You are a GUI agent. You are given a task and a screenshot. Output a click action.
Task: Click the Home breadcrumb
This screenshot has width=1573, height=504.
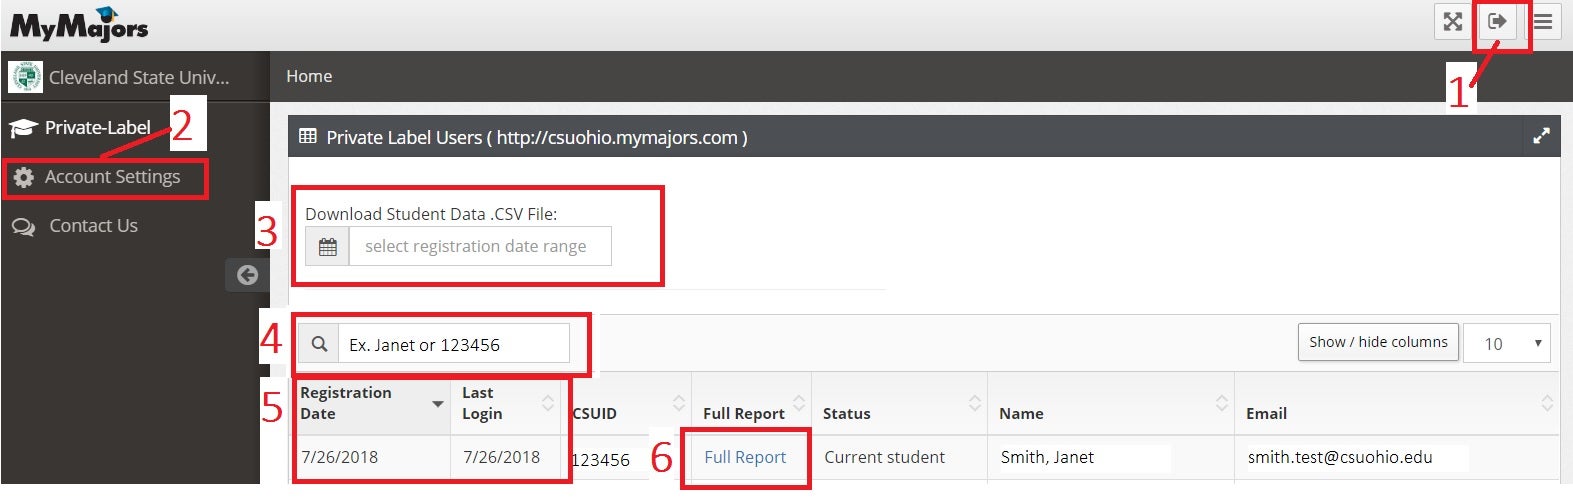(x=309, y=76)
